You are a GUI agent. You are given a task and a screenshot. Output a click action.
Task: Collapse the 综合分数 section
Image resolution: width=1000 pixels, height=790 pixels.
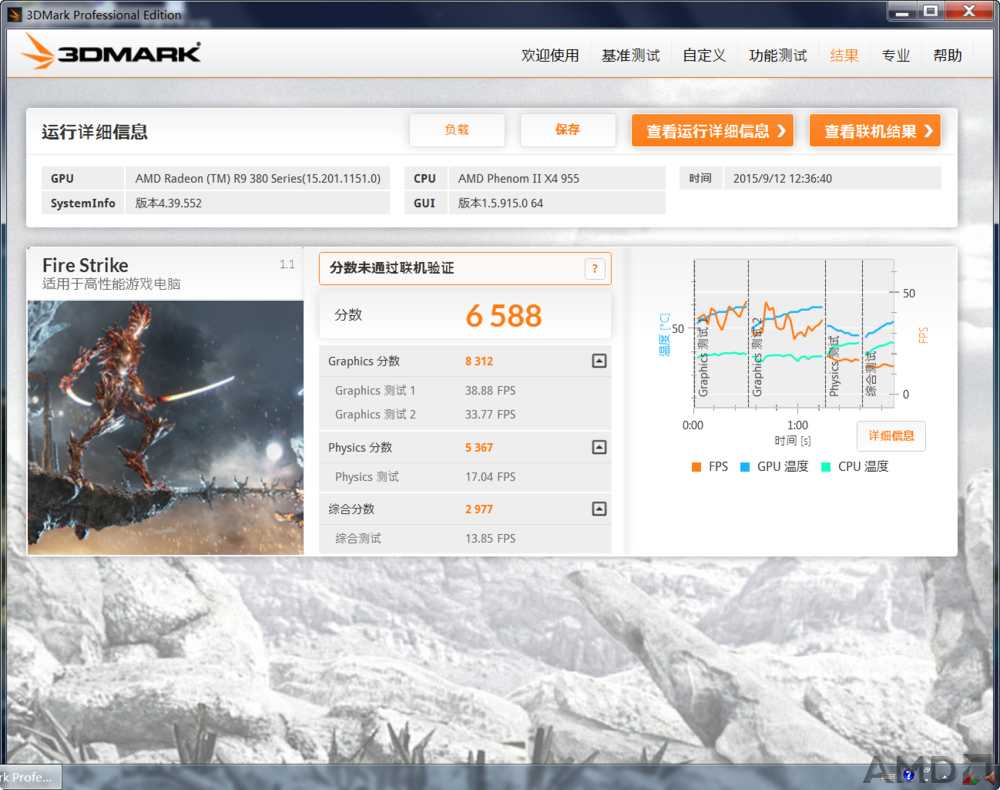point(599,509)
